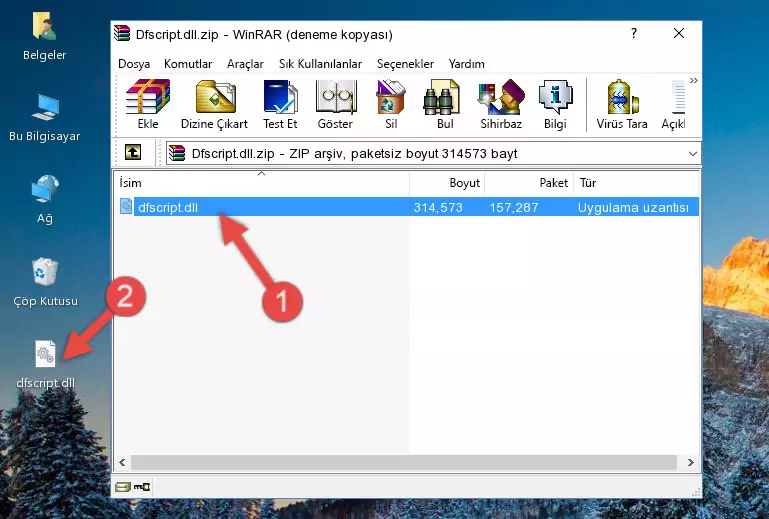Screen dimensions: 769x519
Task: Open the Dosya menu
Action: coord(134,64)
